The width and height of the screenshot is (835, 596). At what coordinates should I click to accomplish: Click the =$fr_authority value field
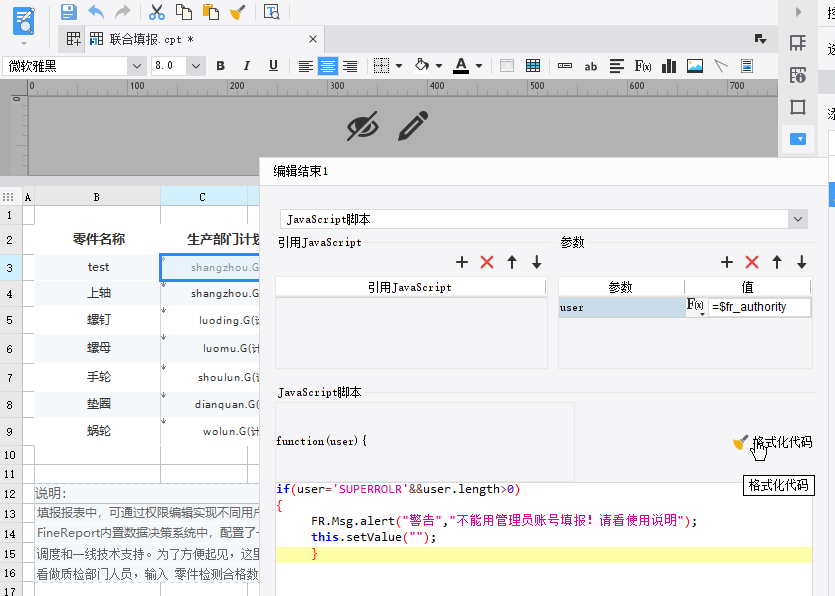click(759, 307)
